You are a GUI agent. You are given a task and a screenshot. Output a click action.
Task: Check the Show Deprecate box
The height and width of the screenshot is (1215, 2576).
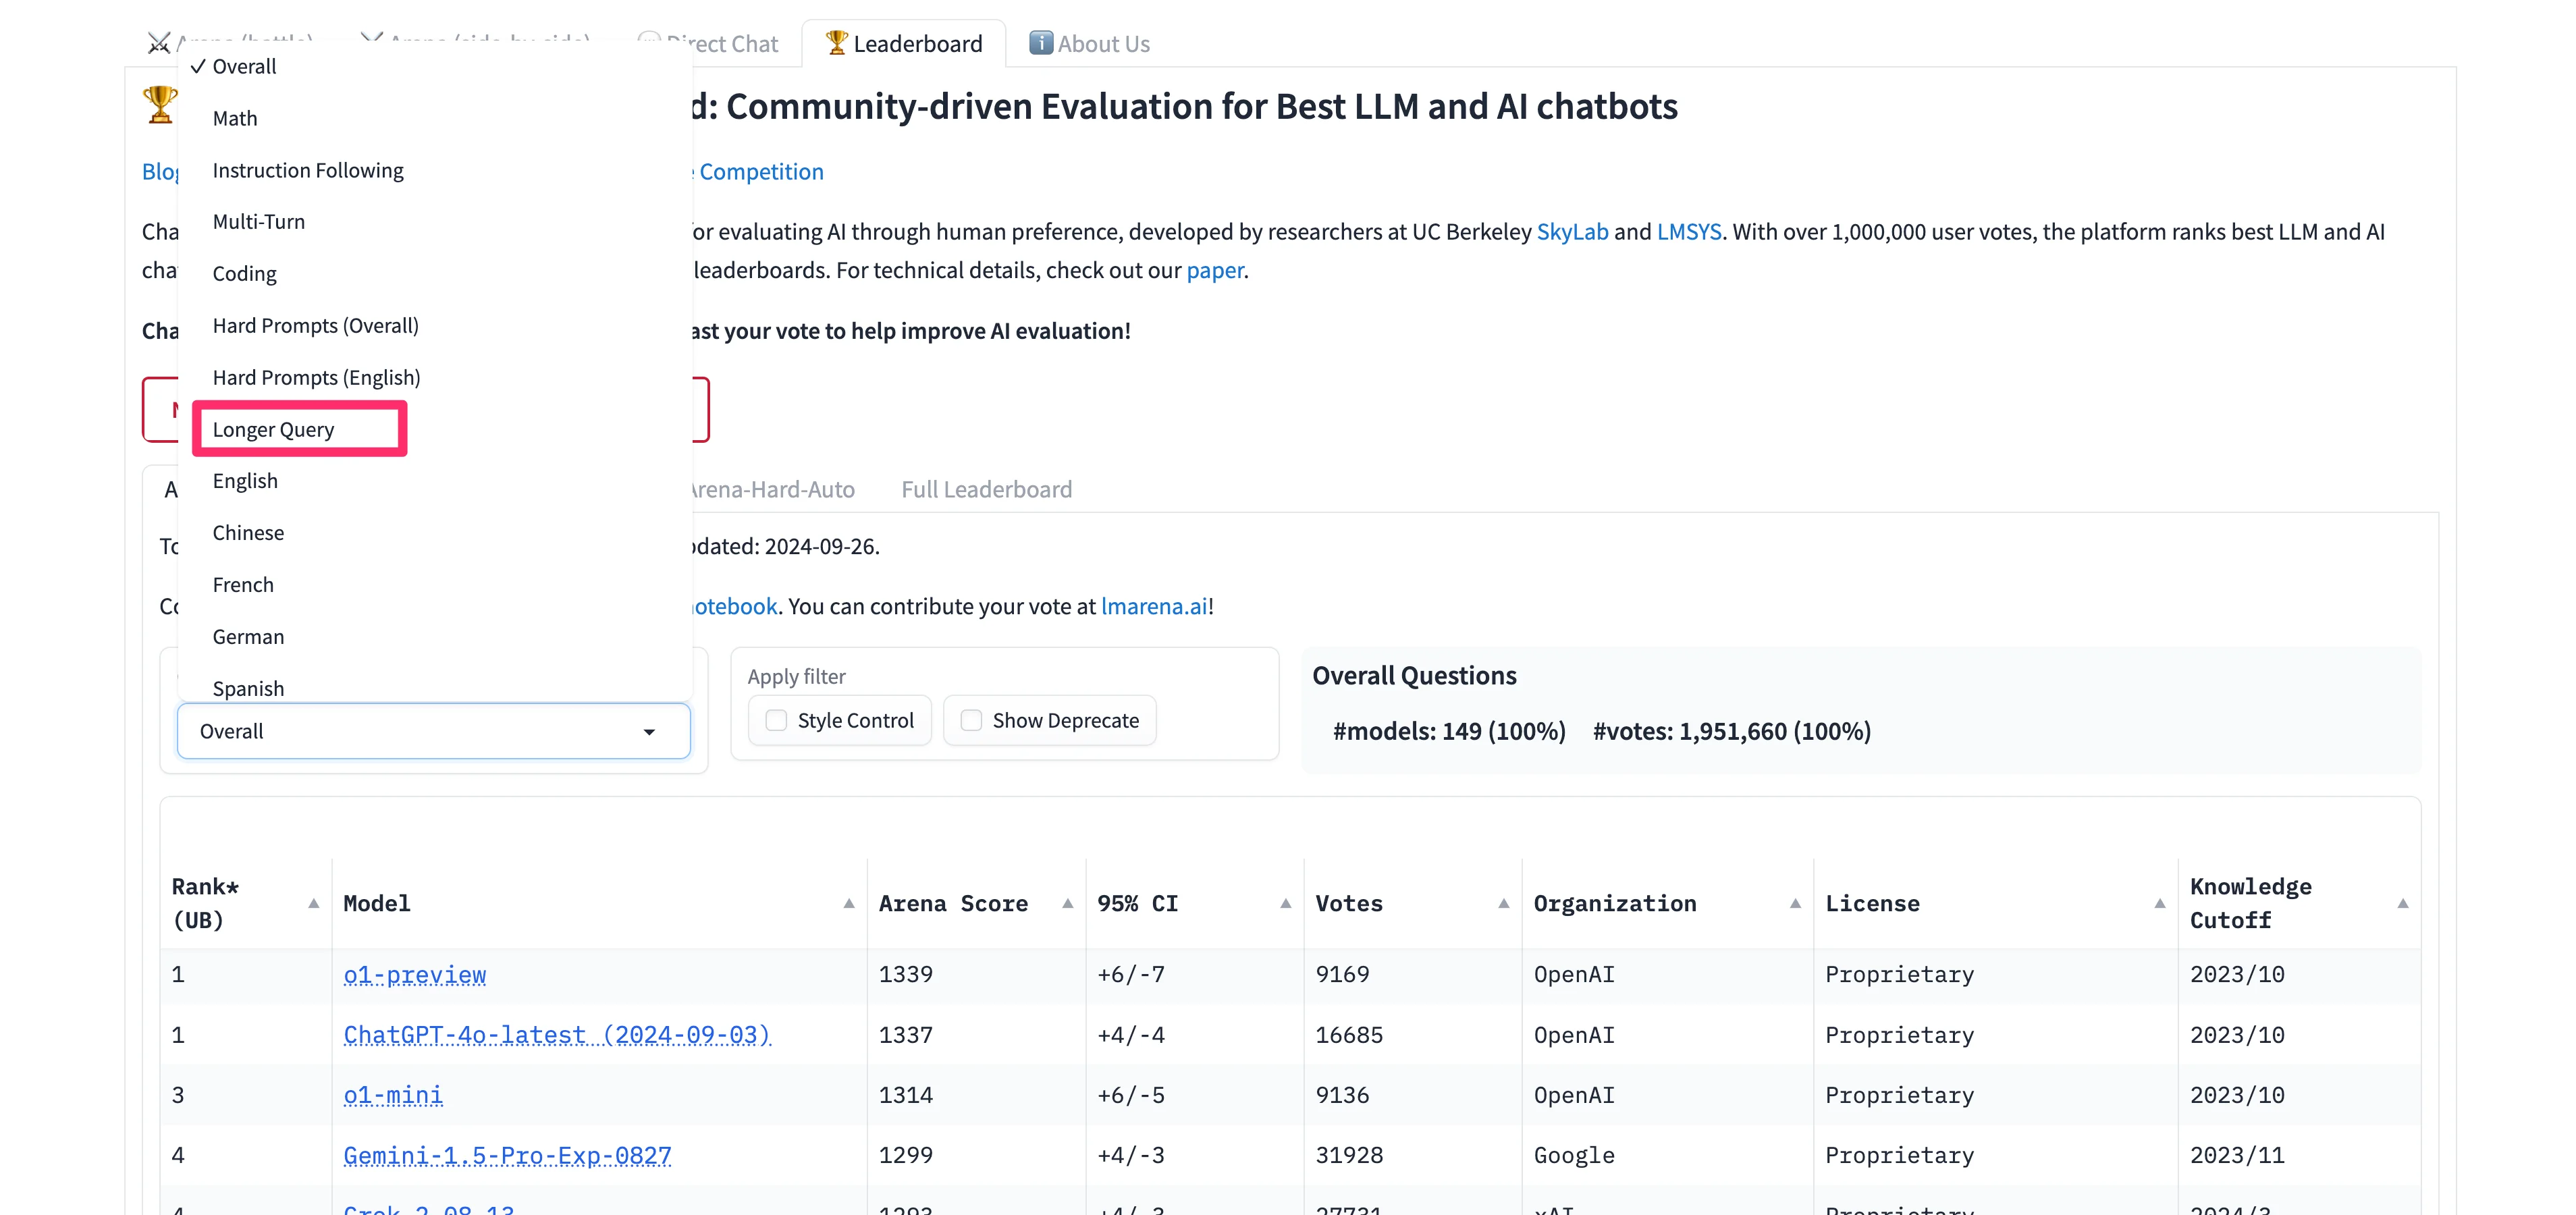coord(971,720)
